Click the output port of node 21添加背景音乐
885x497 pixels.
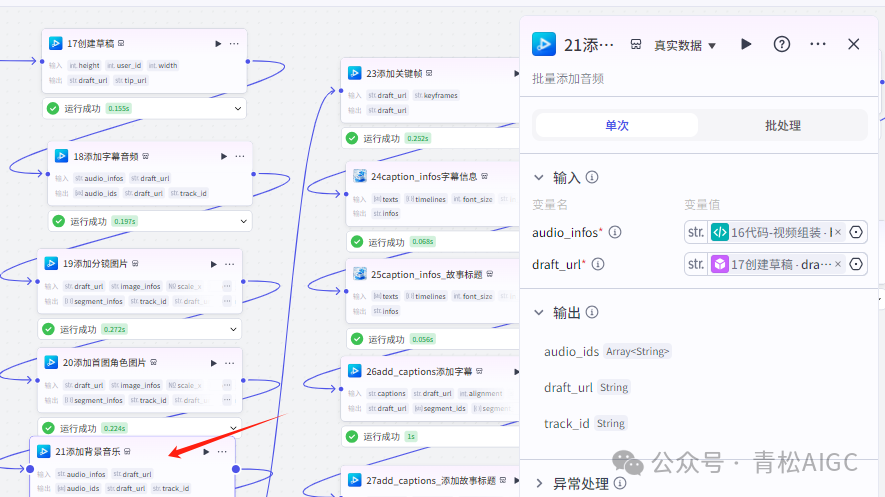point(236,469)
